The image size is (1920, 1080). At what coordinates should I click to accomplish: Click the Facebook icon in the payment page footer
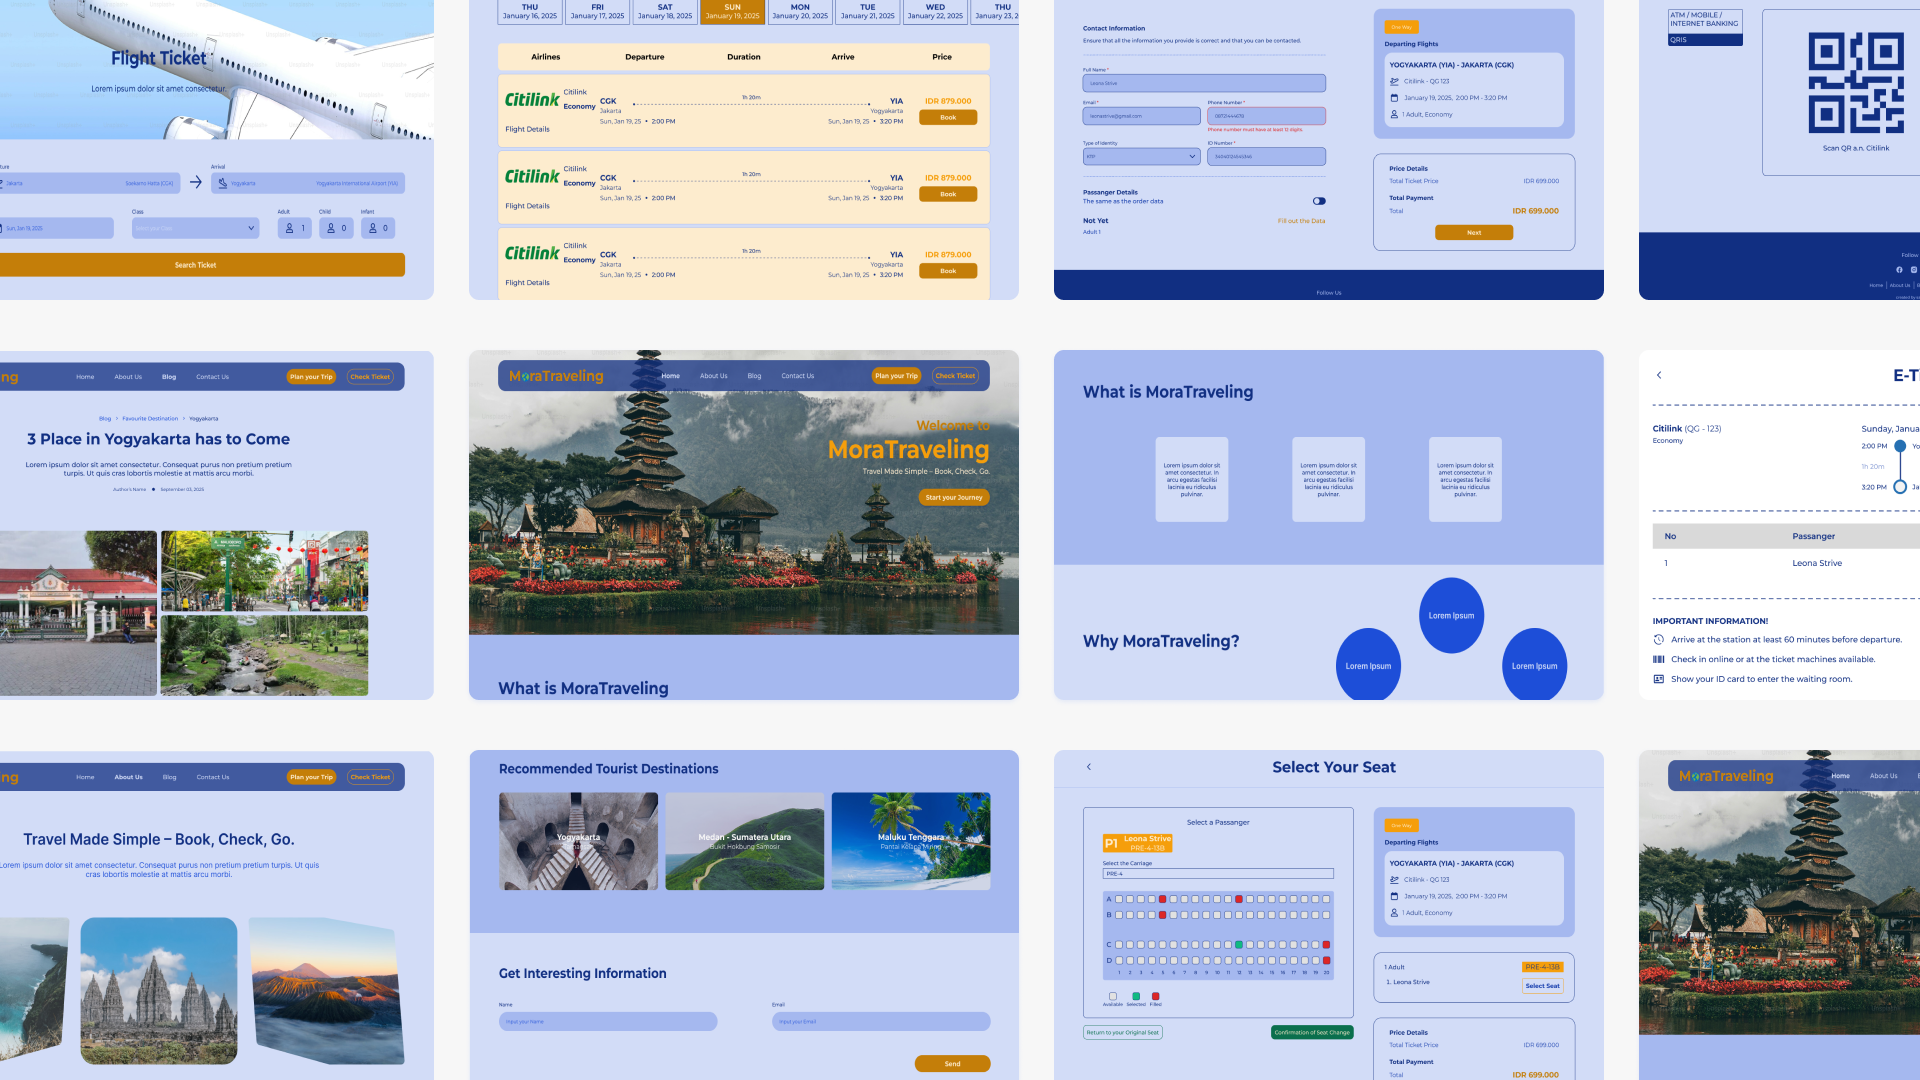(x=1899, y=270)
